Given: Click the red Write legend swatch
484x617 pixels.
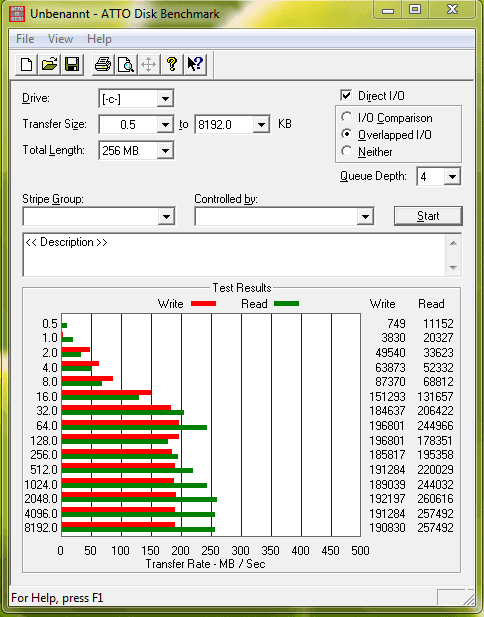Looking at the screenshot, I should click(203, 303).
